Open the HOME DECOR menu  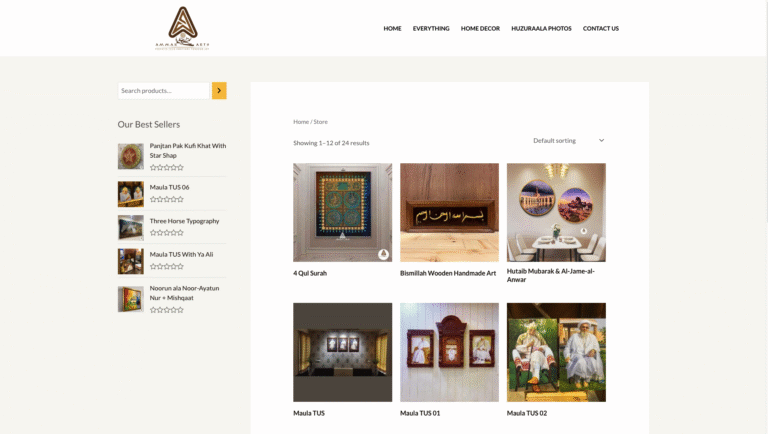(x=480, y=28)
